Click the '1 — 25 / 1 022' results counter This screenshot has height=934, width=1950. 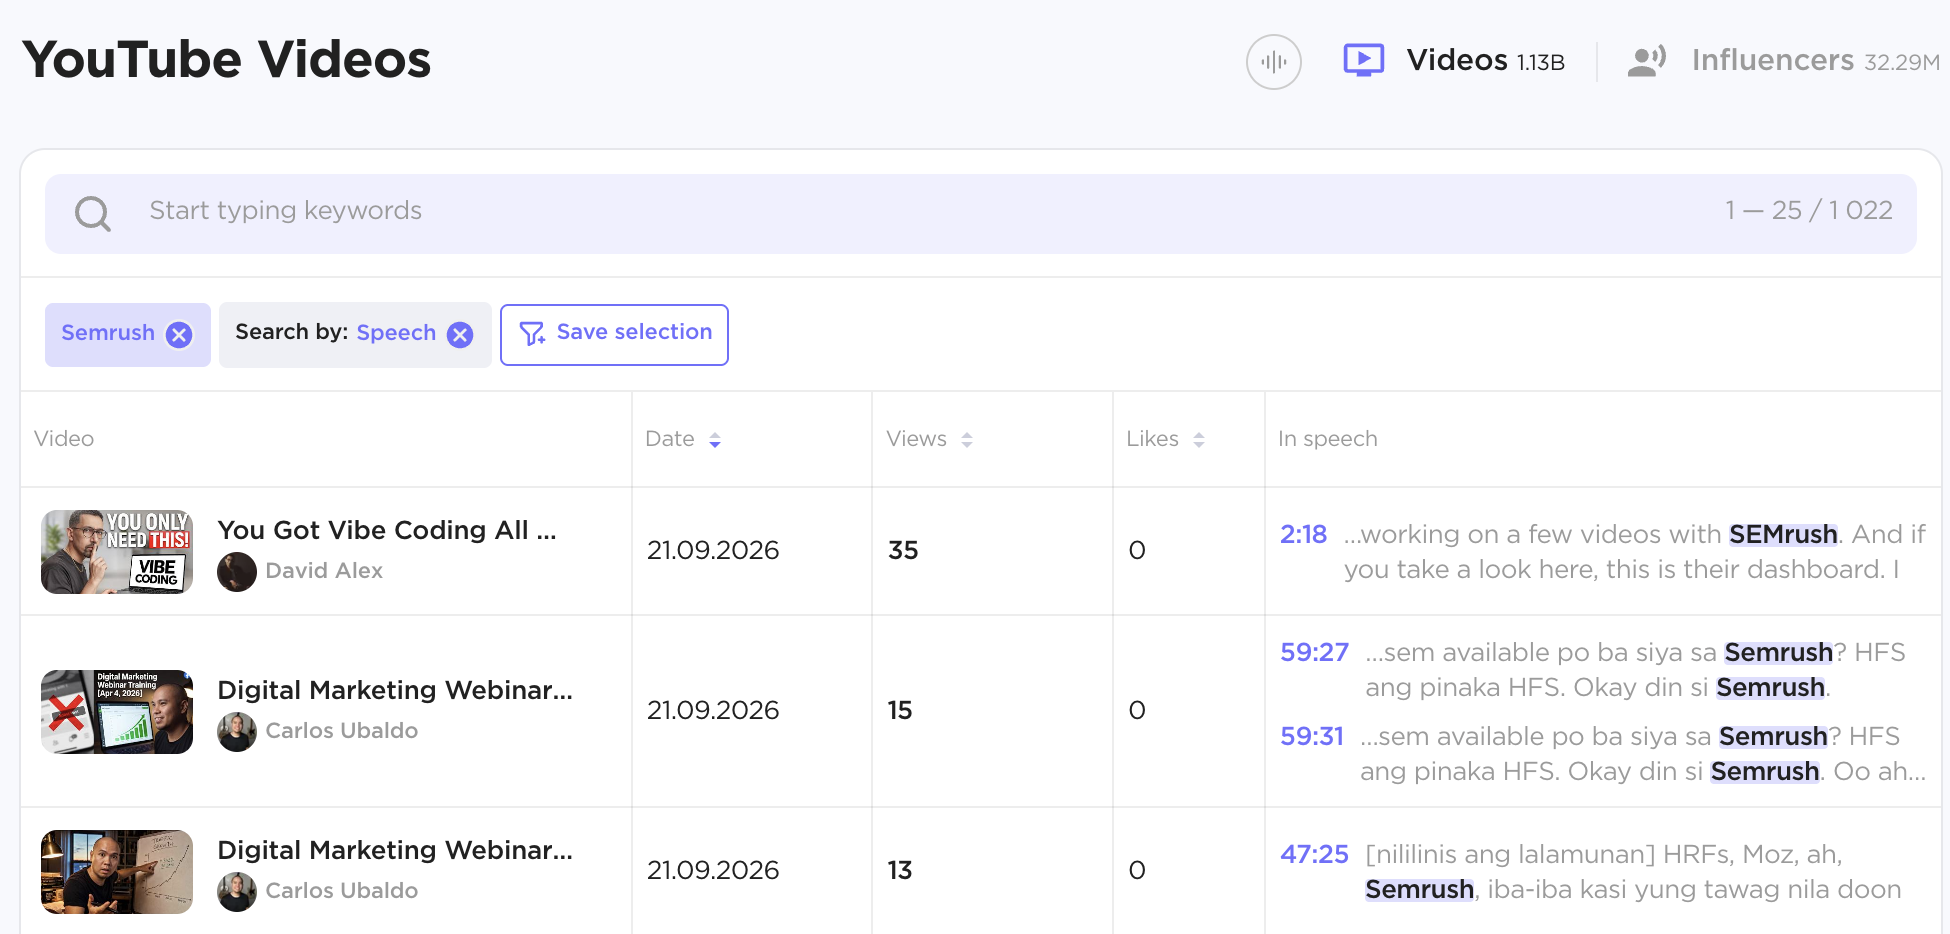[x=1808, y=211]
